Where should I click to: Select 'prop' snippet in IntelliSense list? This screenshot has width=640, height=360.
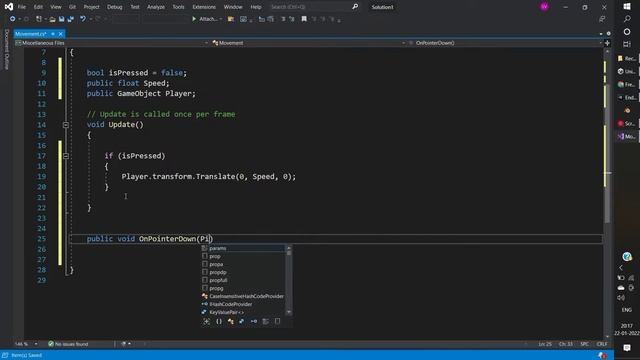pos(243,256)
